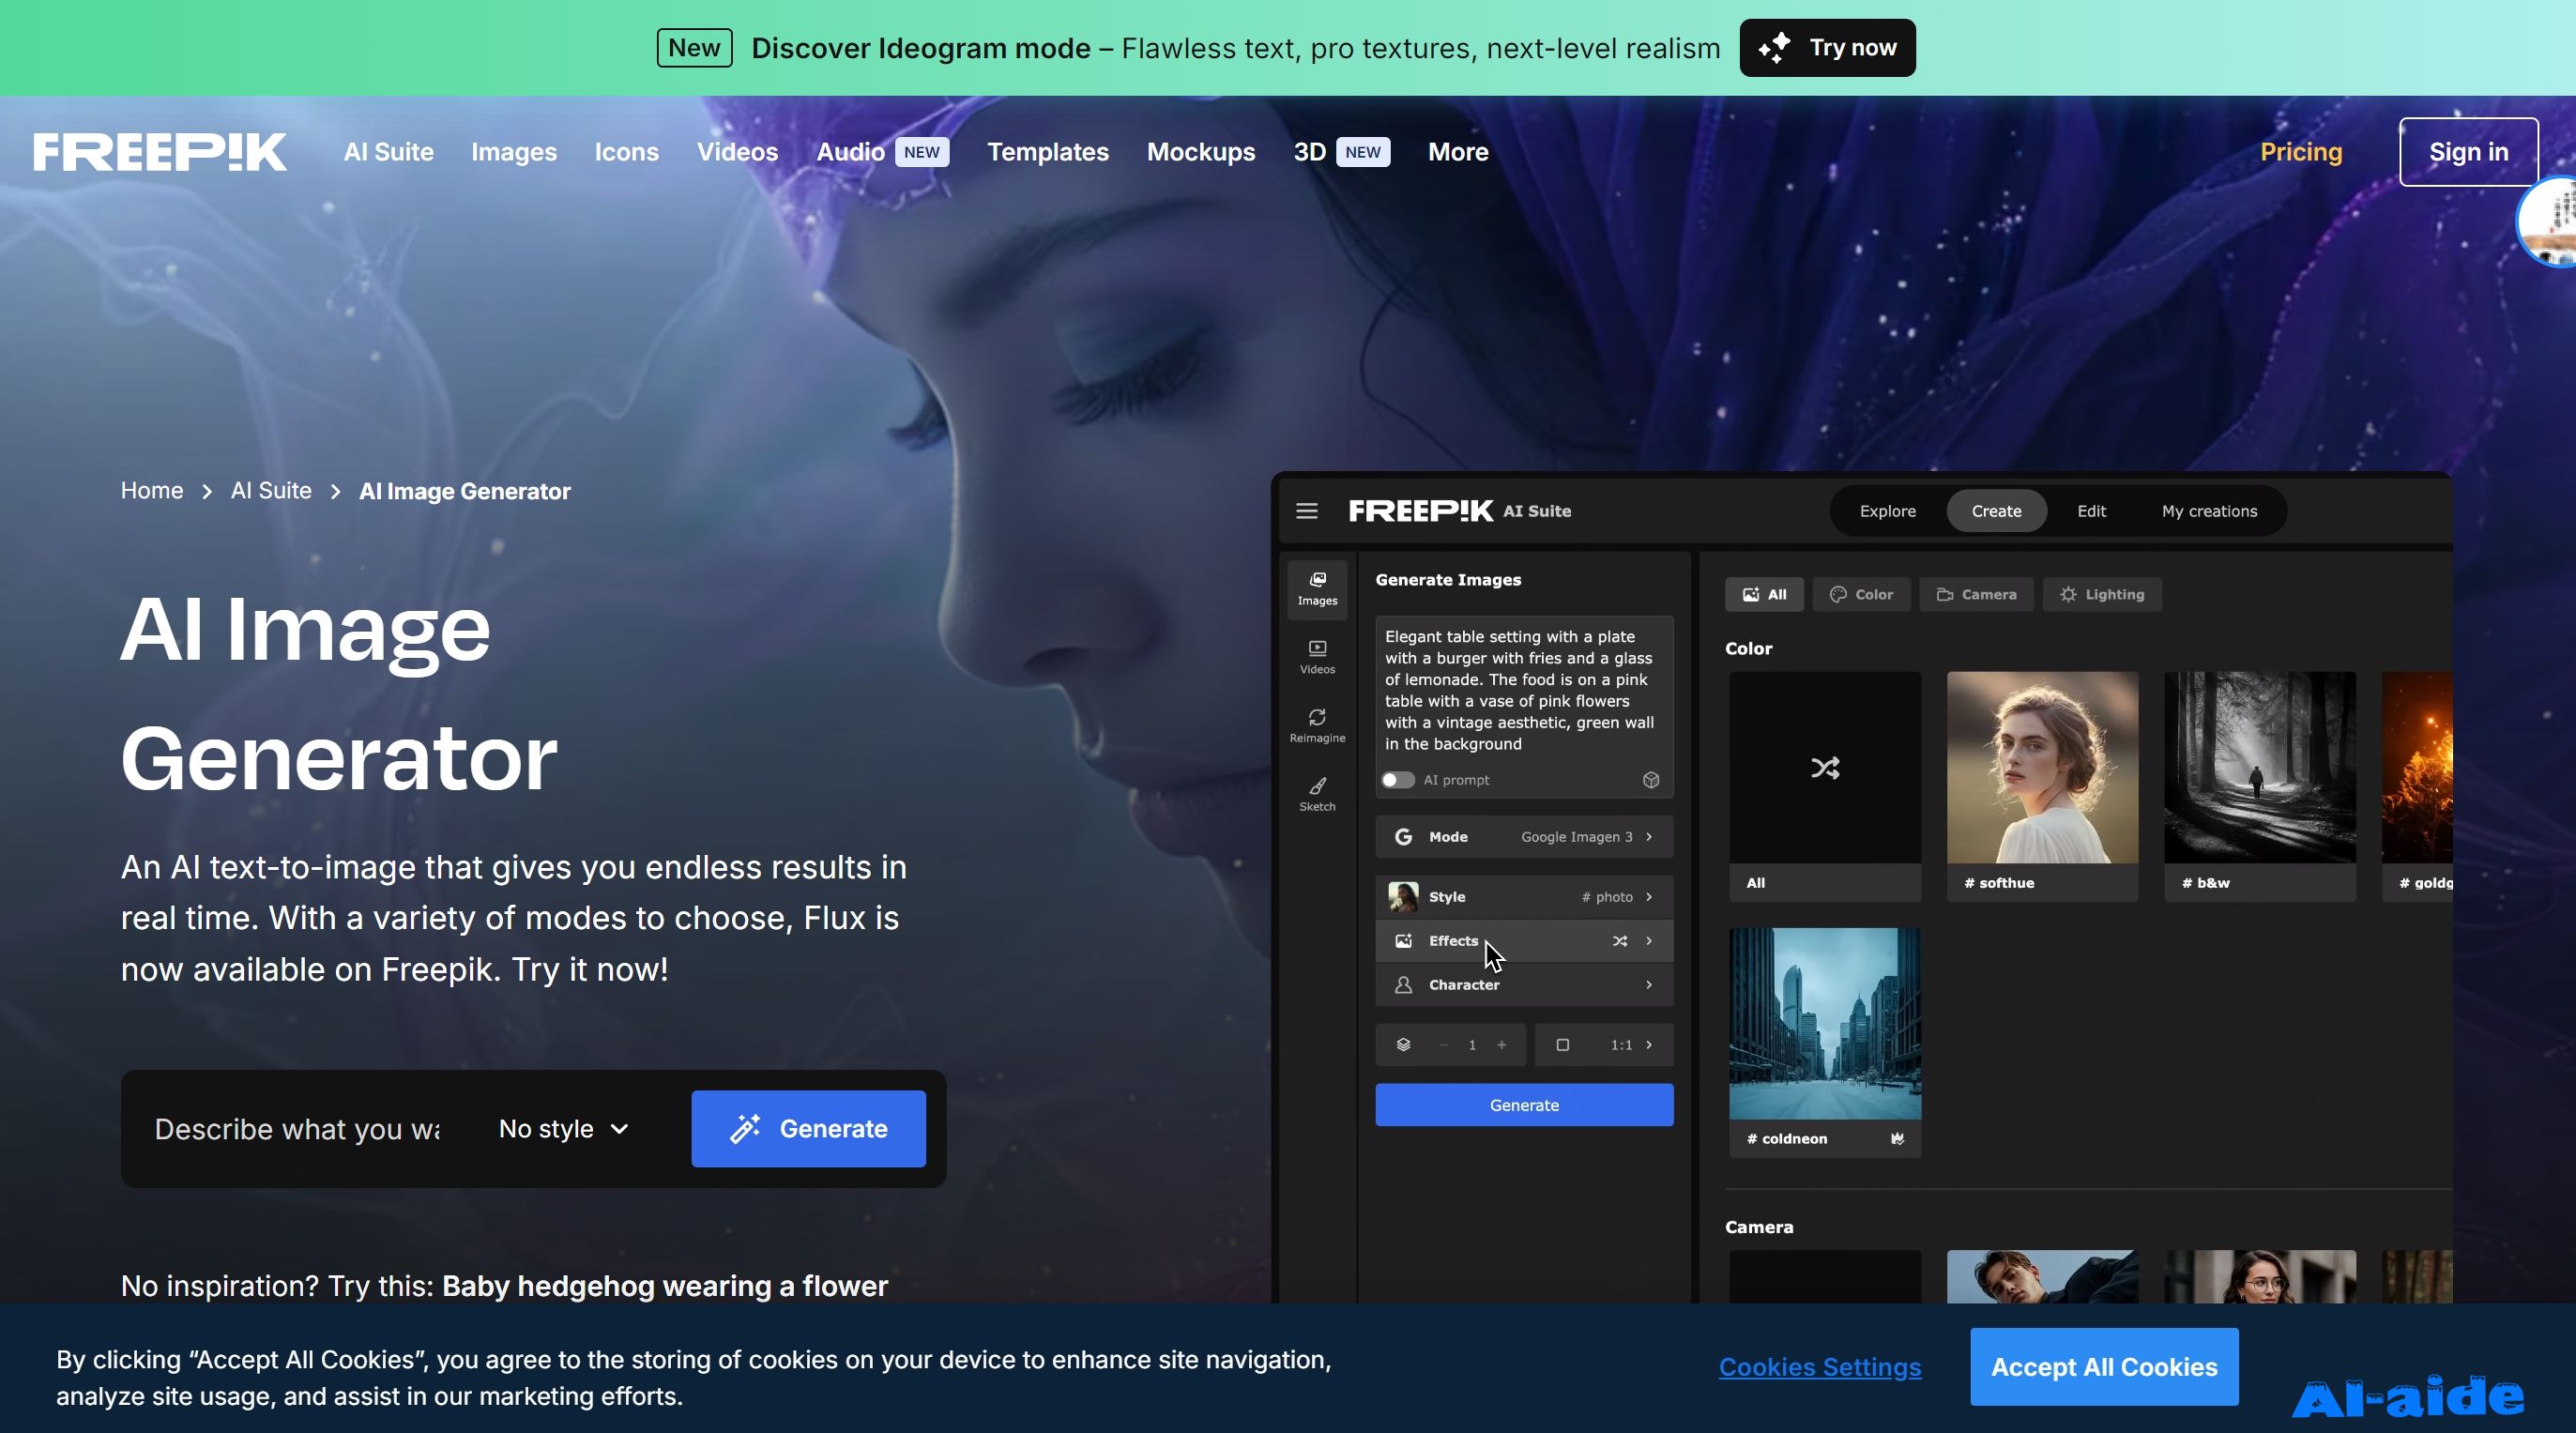Switch to the Edit tab
2576x1433 pixels.
[x=2091, y=511]
